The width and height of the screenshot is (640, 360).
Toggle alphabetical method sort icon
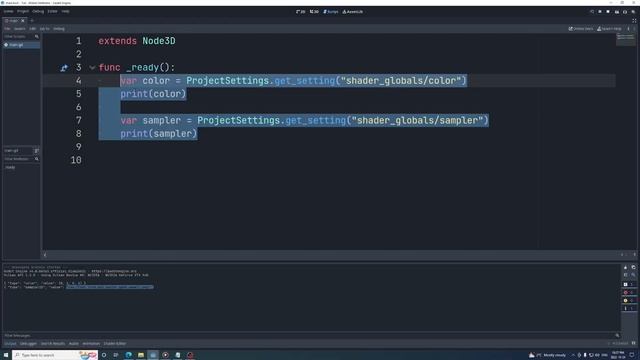coord(36,151)
